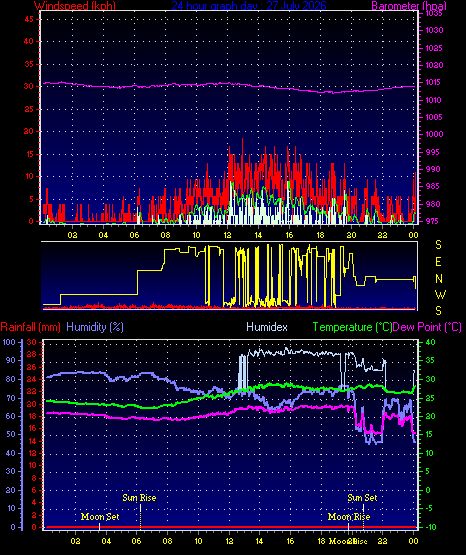Viewport: 466px width, 555px height.
Task: Click the 50 humidity scale value
Action: [11, 434]
